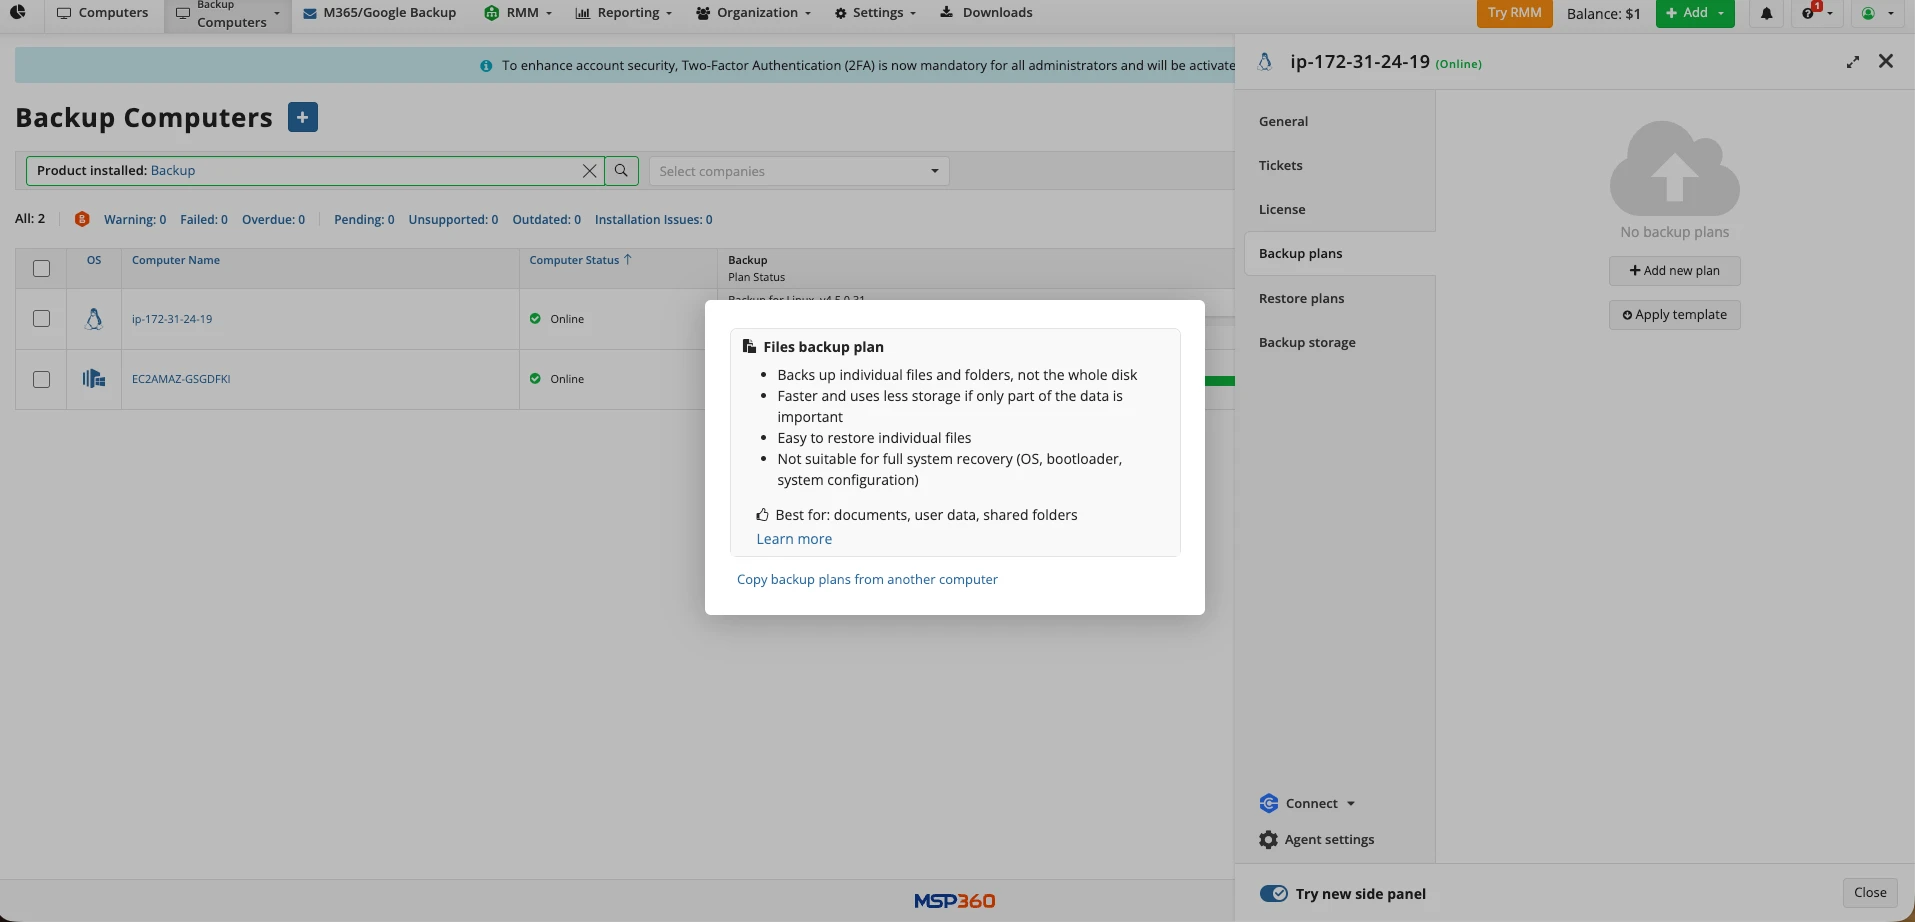This screenshot has width=1915, height=922.
Task: Sort by Computer Status column
Action: pos(580,260)
